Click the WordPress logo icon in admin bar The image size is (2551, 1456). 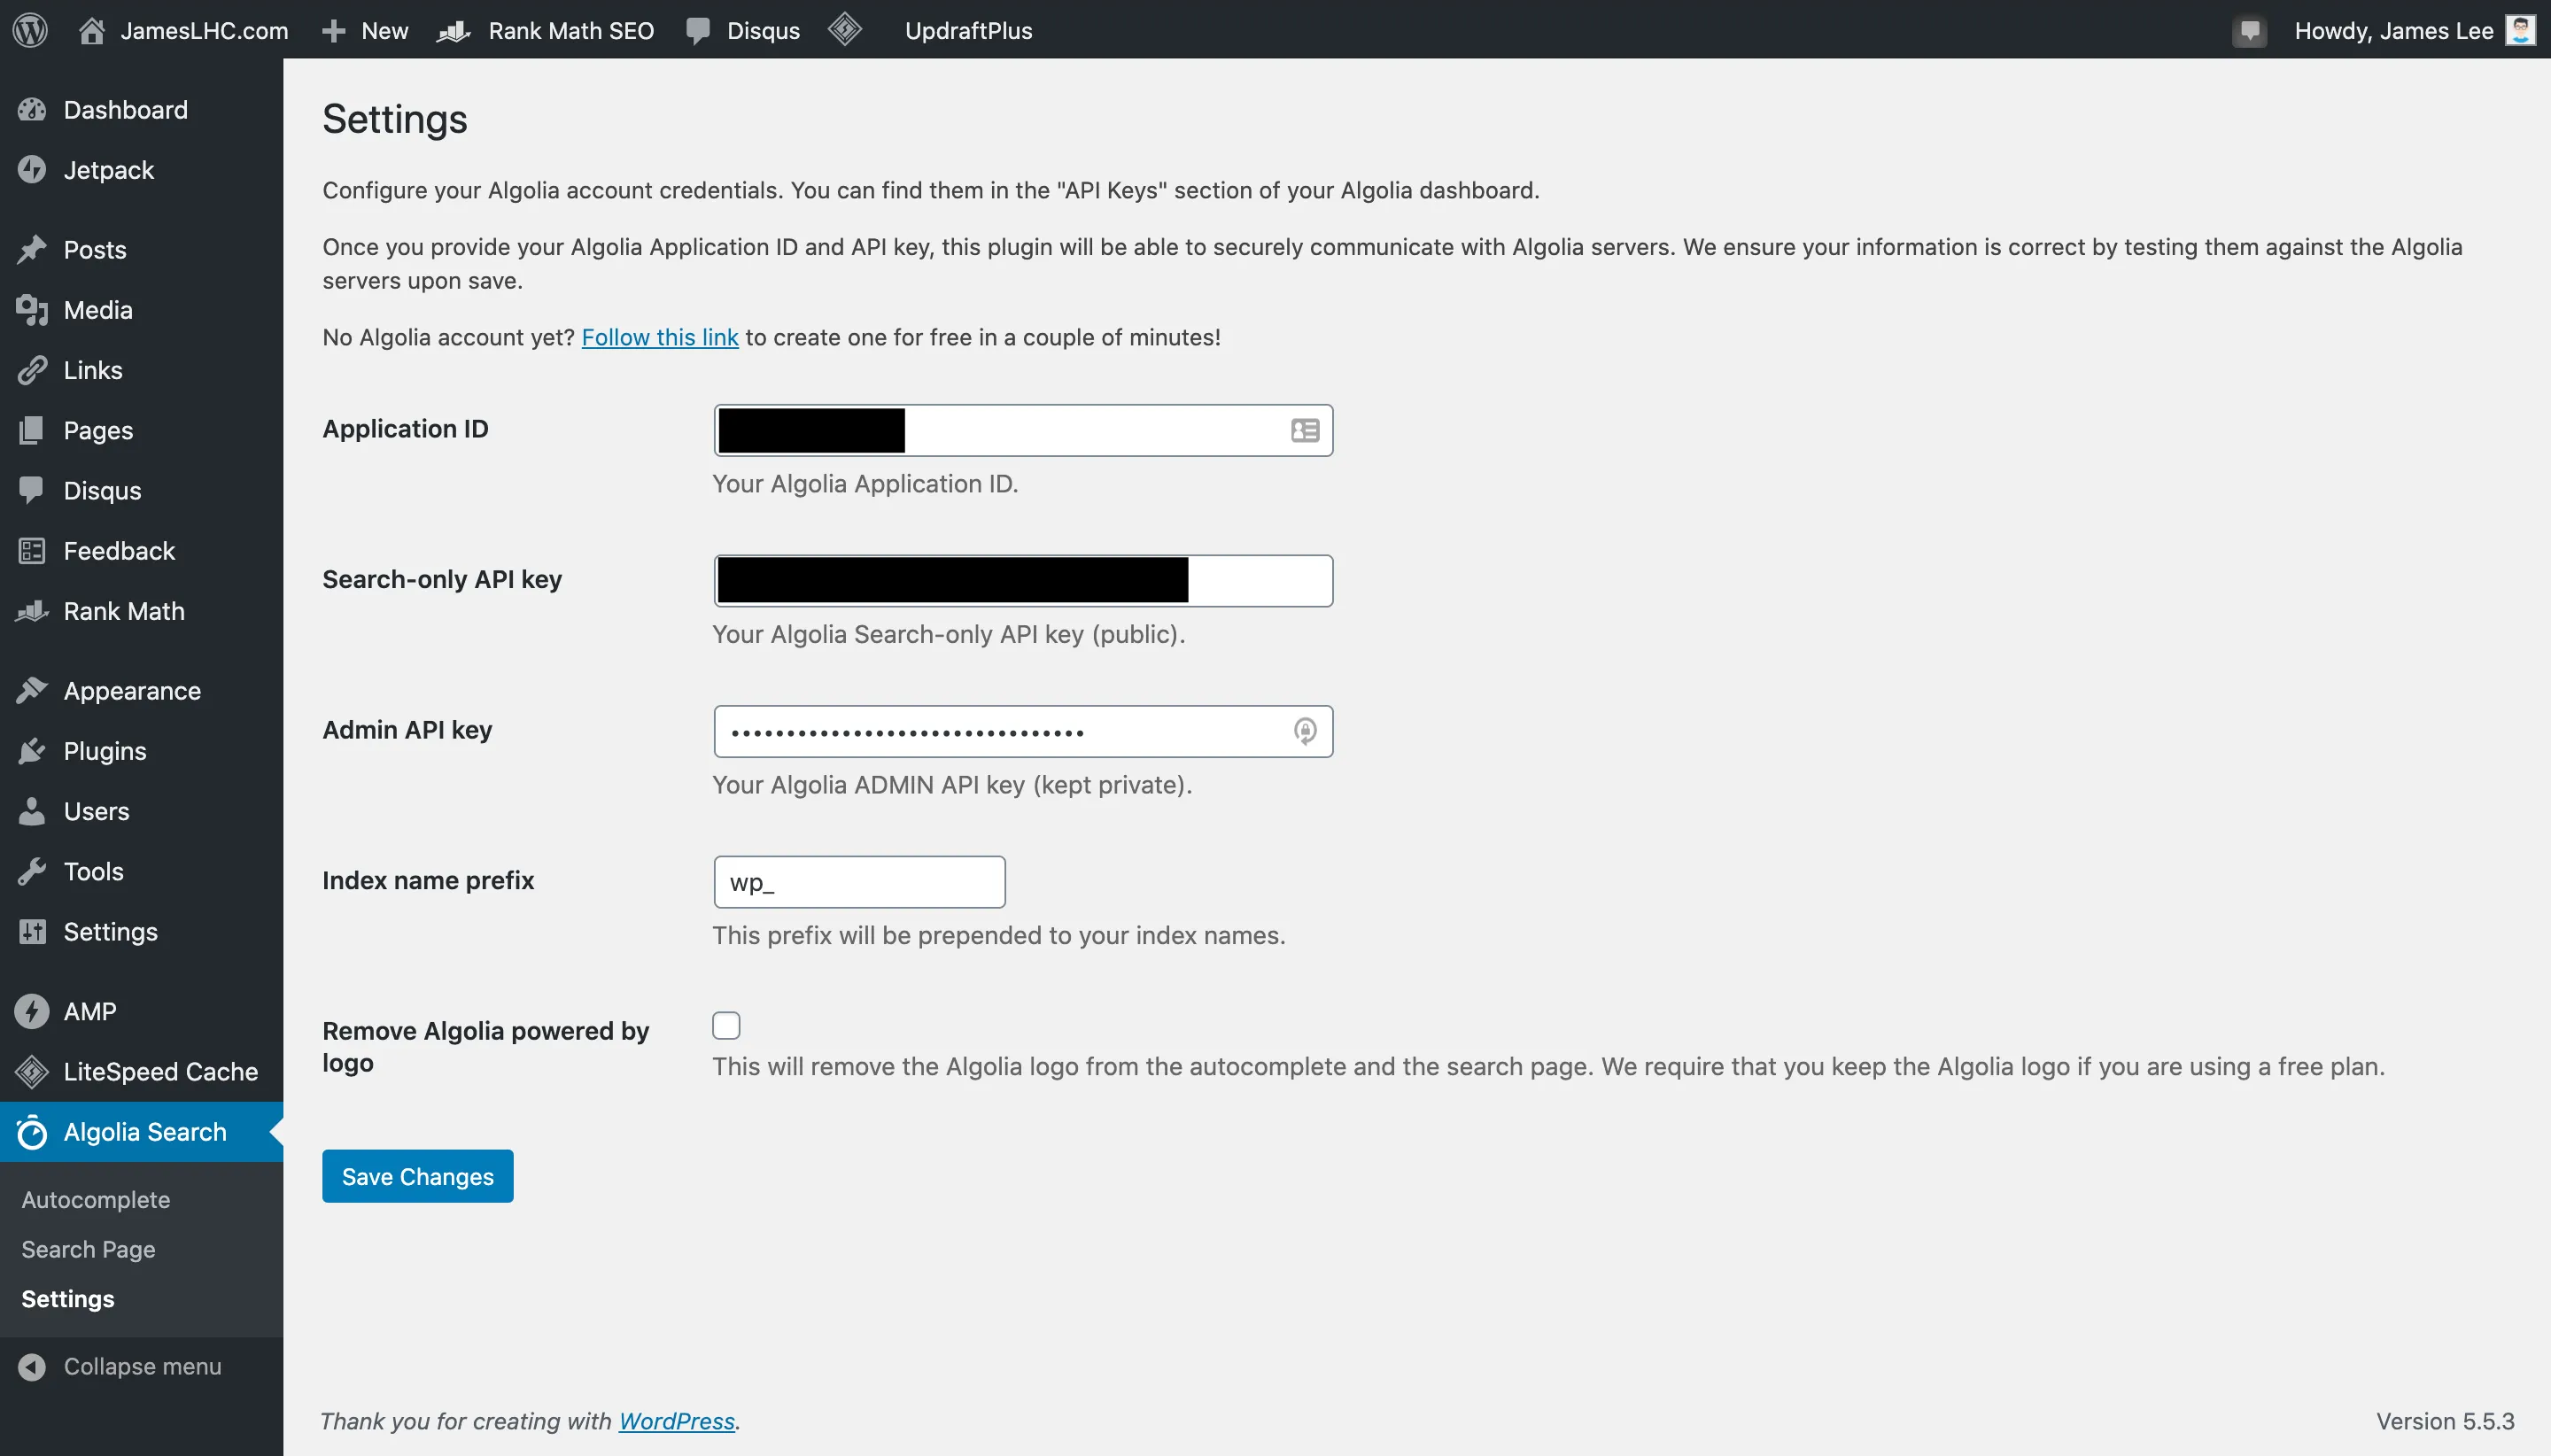[x=30, y=30]
